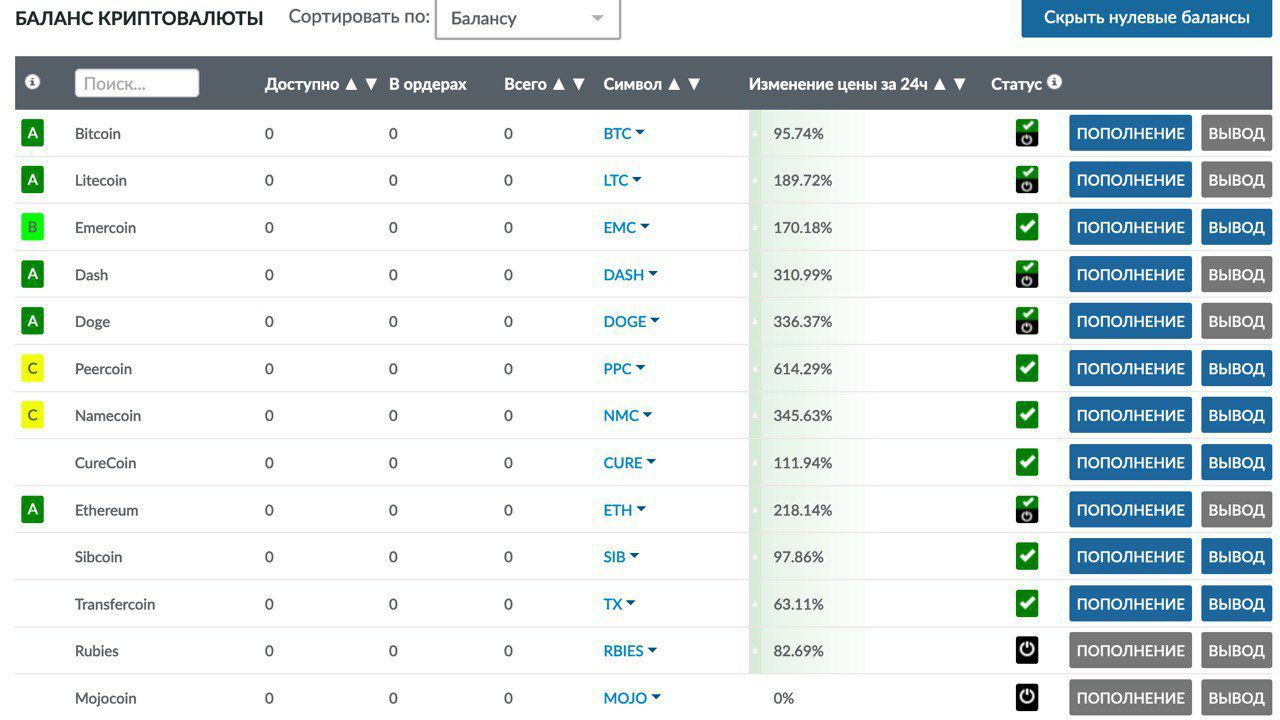Screen dimensions: 1280x720
Task: Click Peercoin's yellow C rating badge
Action: (32, 368)
